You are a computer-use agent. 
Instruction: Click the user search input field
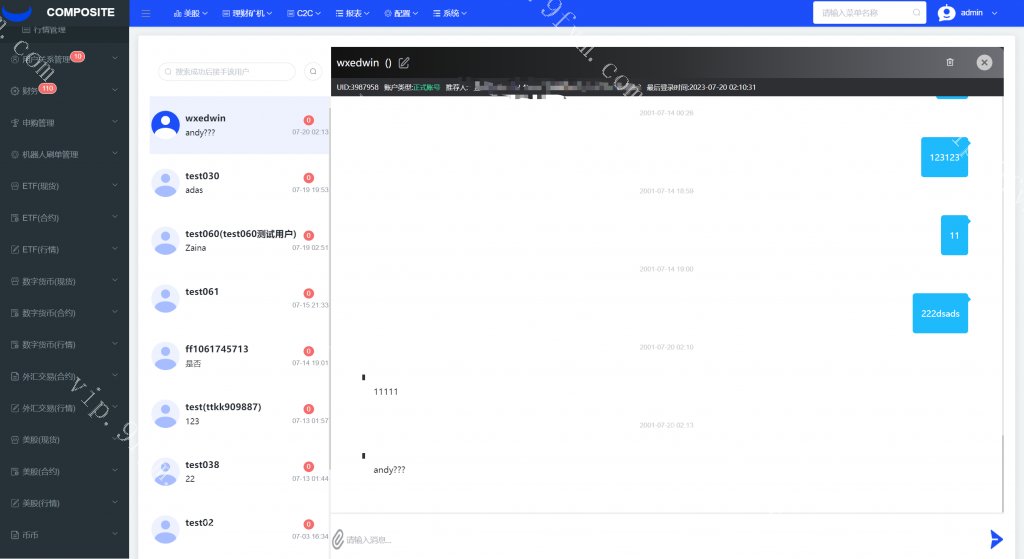click(230, 72)
